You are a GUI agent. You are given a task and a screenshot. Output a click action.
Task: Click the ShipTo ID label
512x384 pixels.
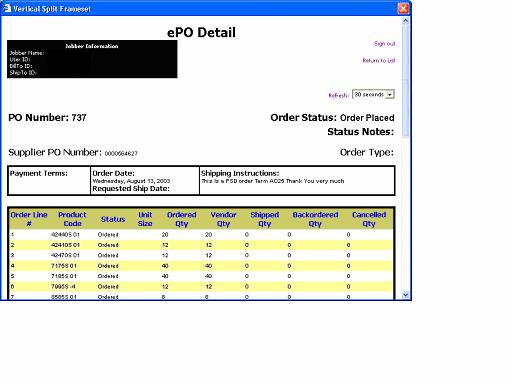pos(23,73)
